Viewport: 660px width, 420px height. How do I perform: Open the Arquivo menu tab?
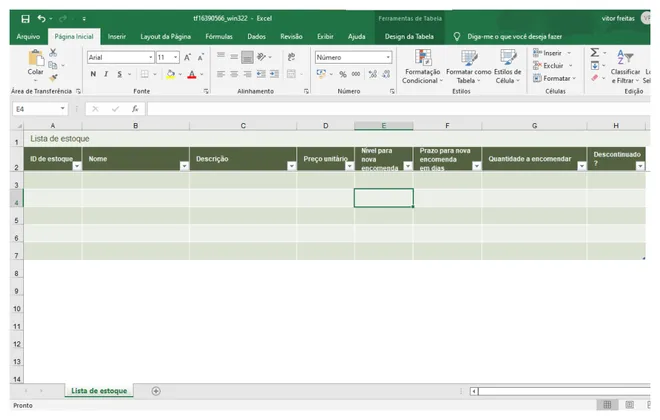coord(28,37)
